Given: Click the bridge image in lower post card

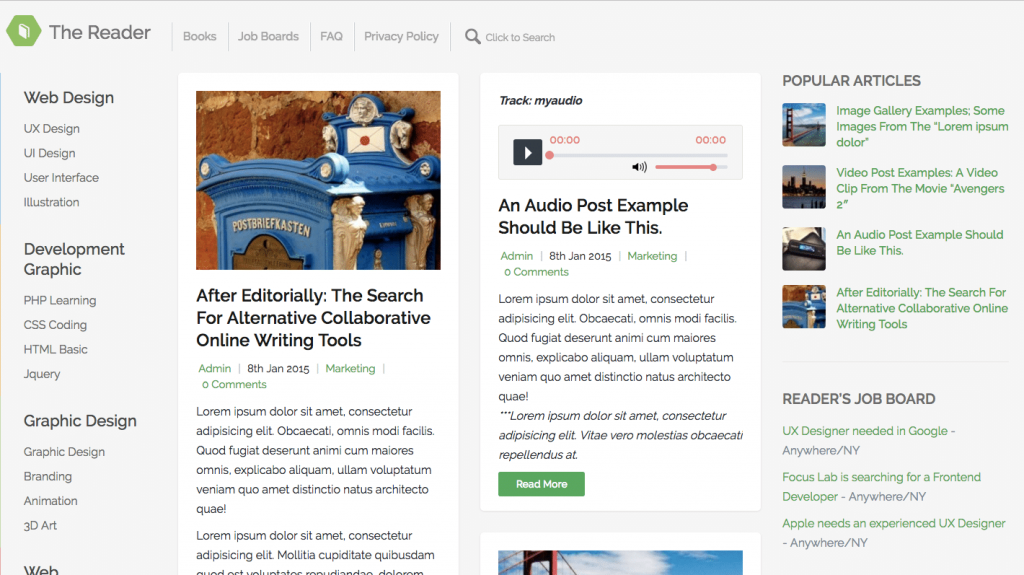Looking at the screenshot, I should (620, 563).
